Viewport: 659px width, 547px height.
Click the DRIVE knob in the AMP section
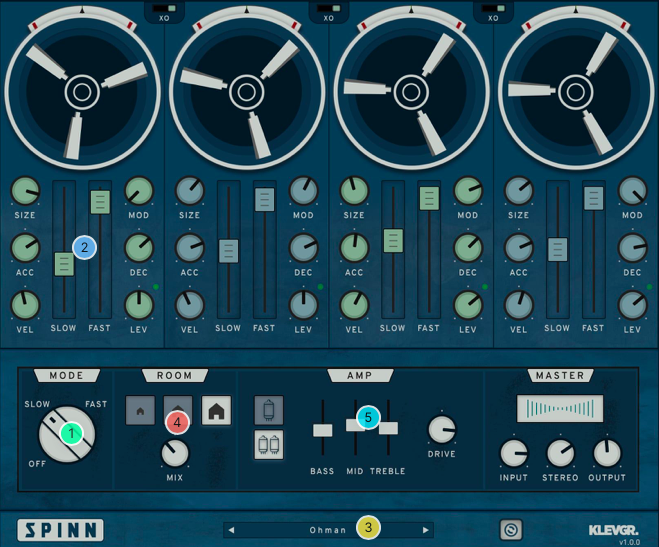click(442, 429)
